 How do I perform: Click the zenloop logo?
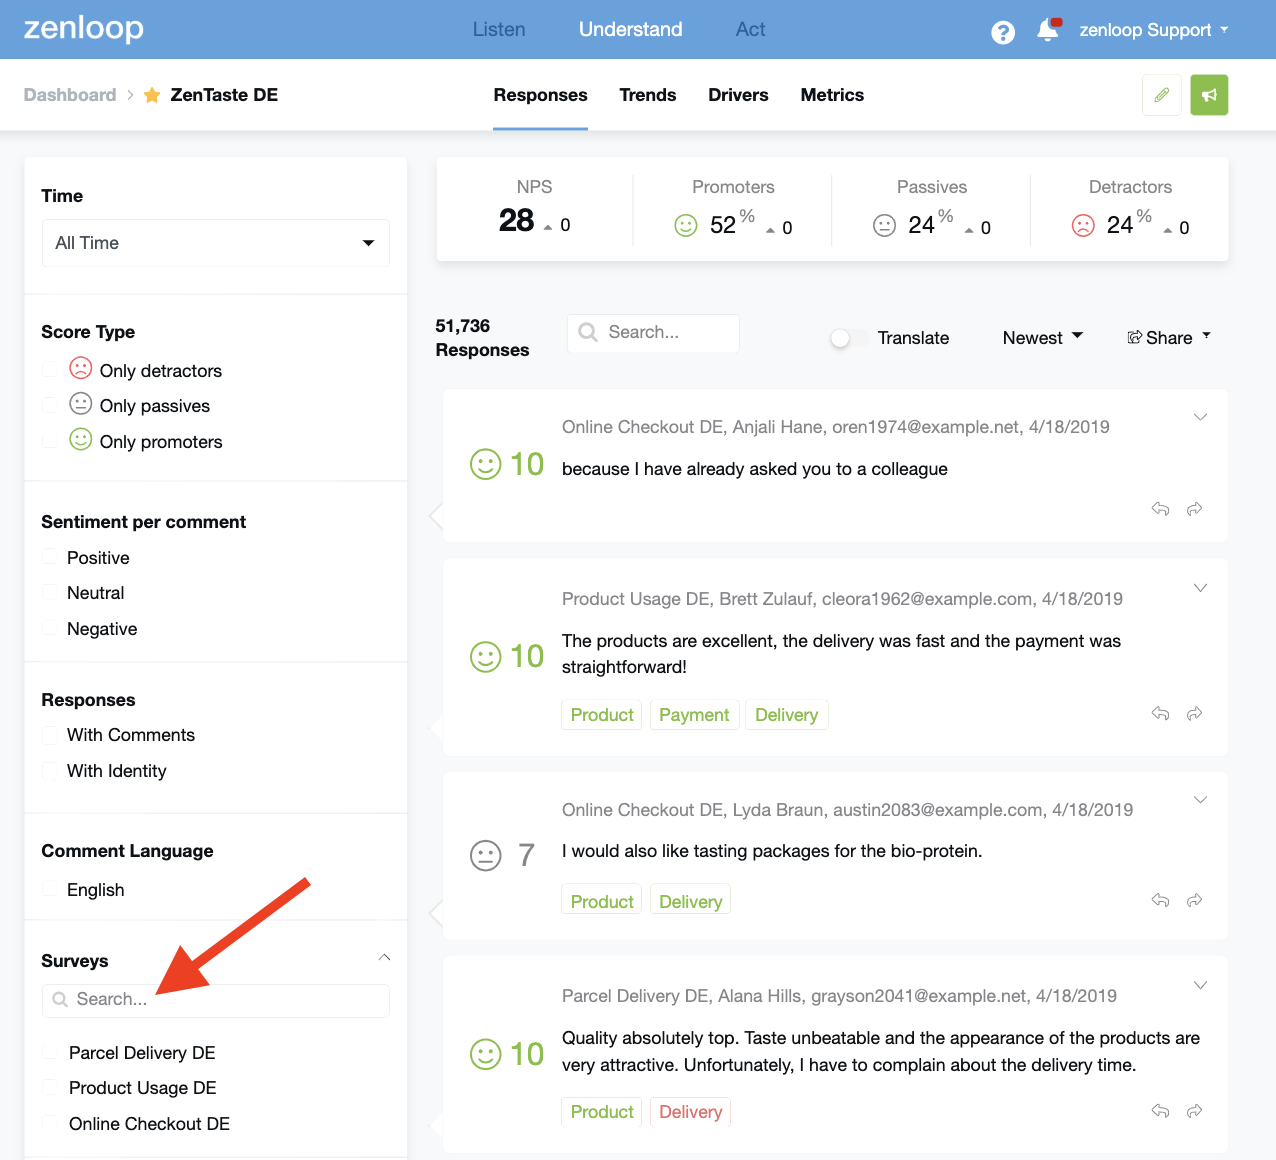(84, 29)
